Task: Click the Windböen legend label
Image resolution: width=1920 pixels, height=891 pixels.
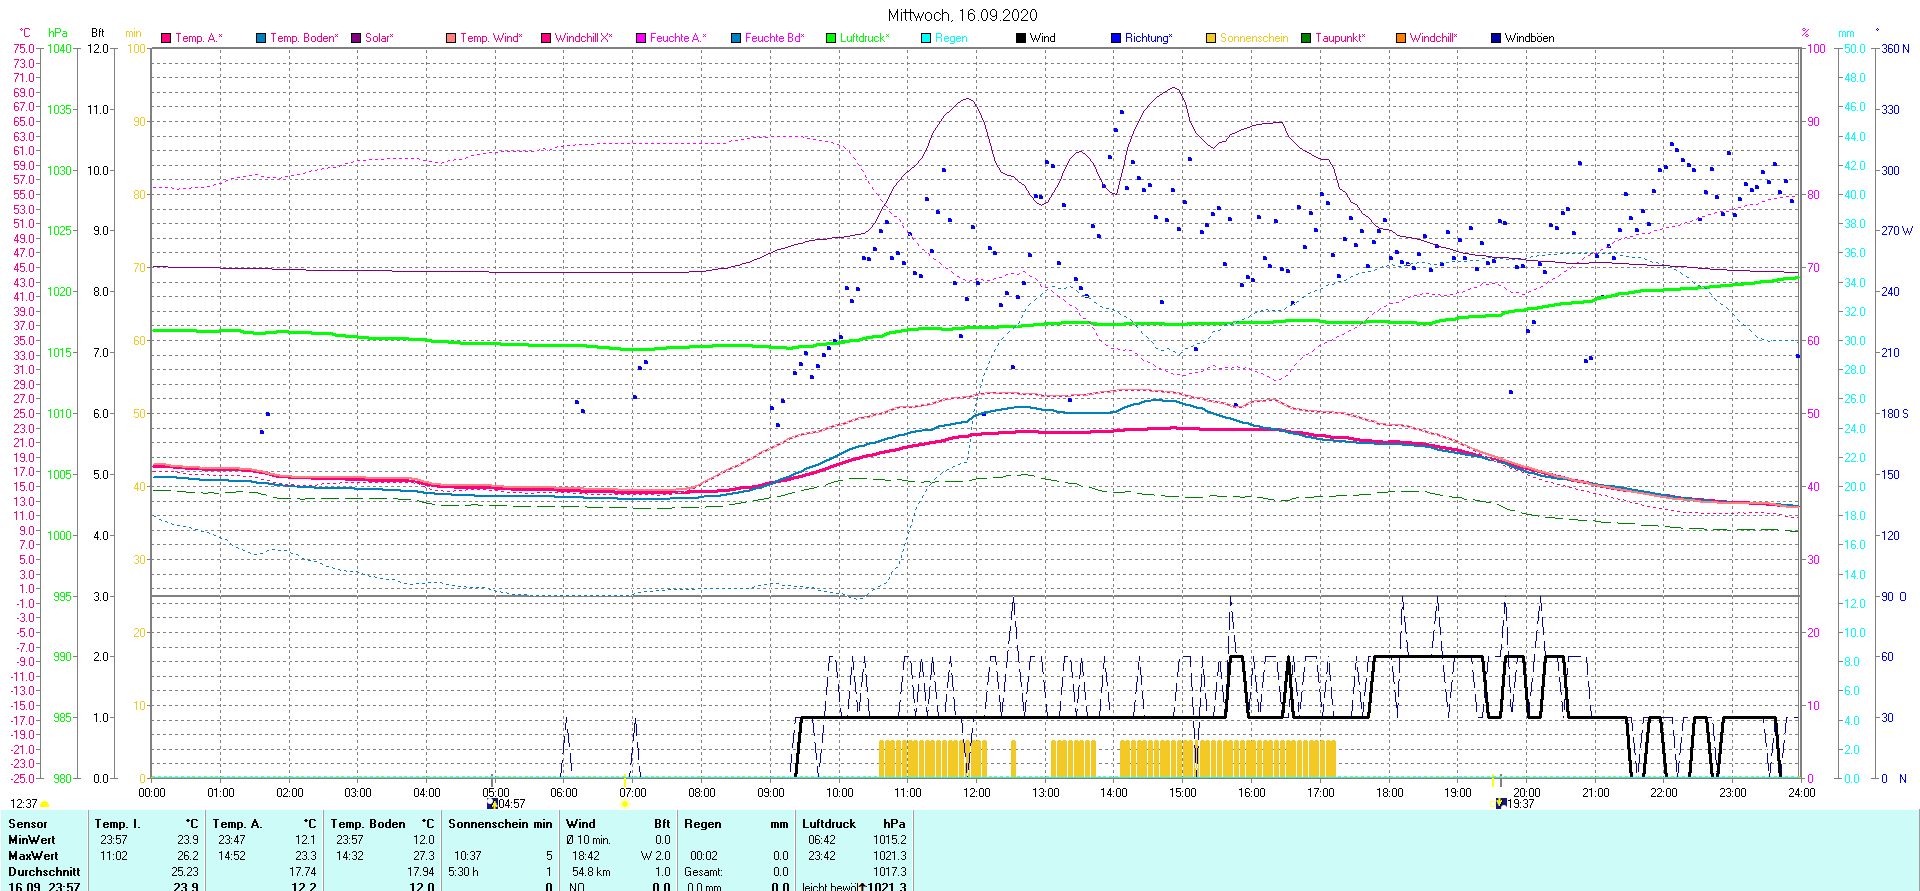Action: click(x=1529, y=38)
